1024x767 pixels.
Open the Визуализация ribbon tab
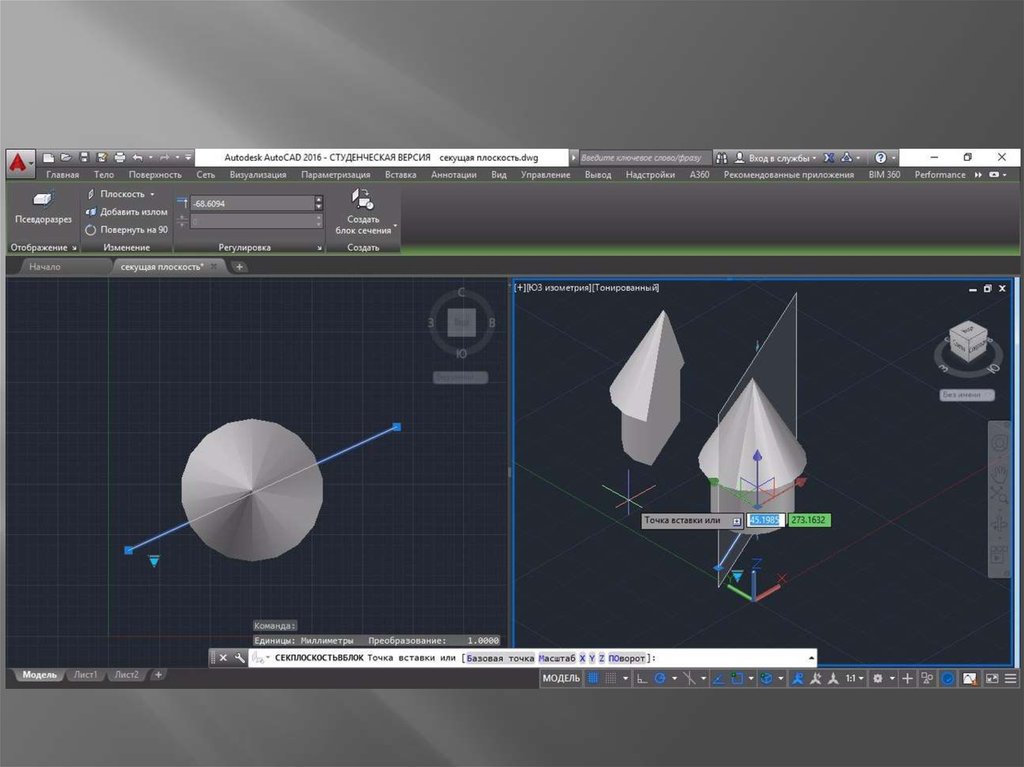click(257, 174)
